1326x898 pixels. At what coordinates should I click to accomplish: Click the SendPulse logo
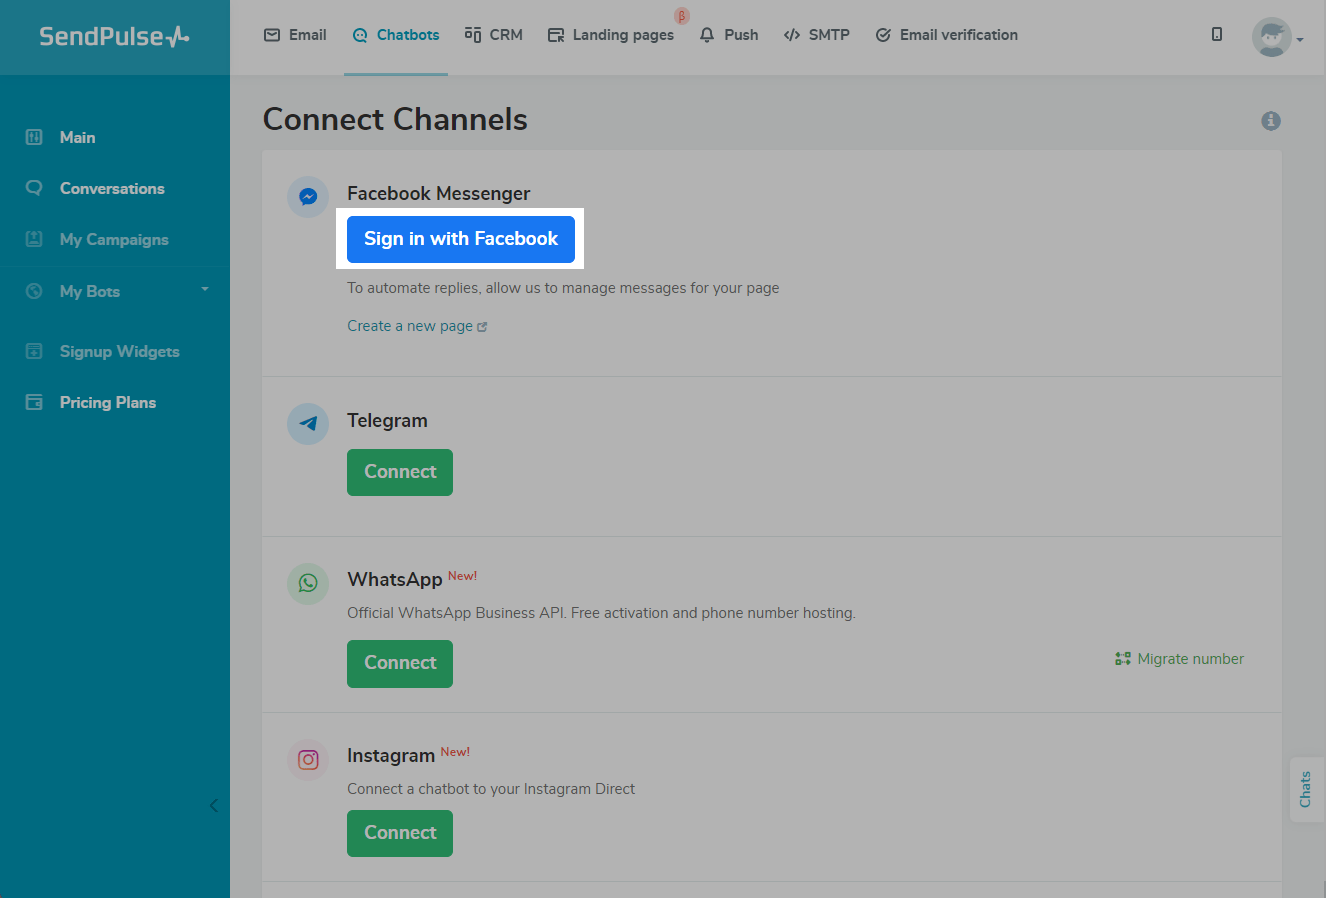[114, 37]
